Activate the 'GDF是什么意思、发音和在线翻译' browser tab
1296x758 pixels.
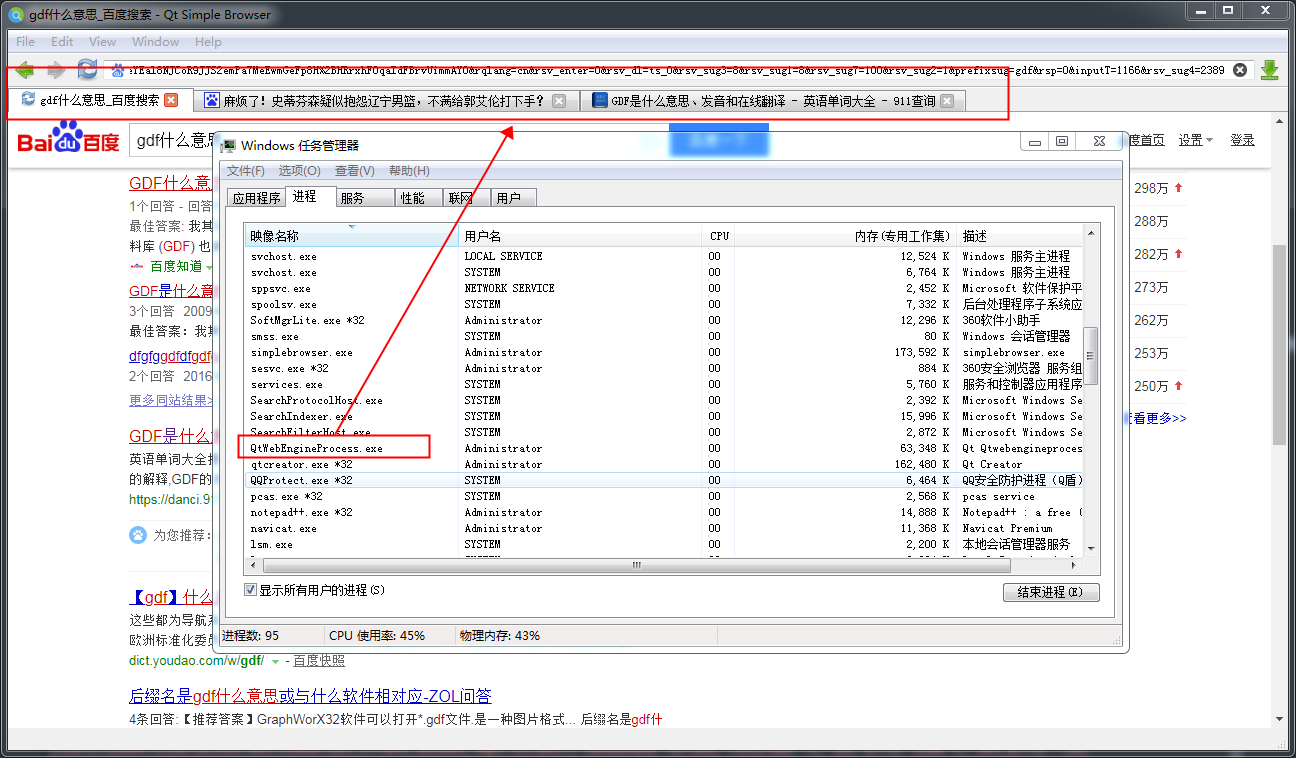coord(774,101)
